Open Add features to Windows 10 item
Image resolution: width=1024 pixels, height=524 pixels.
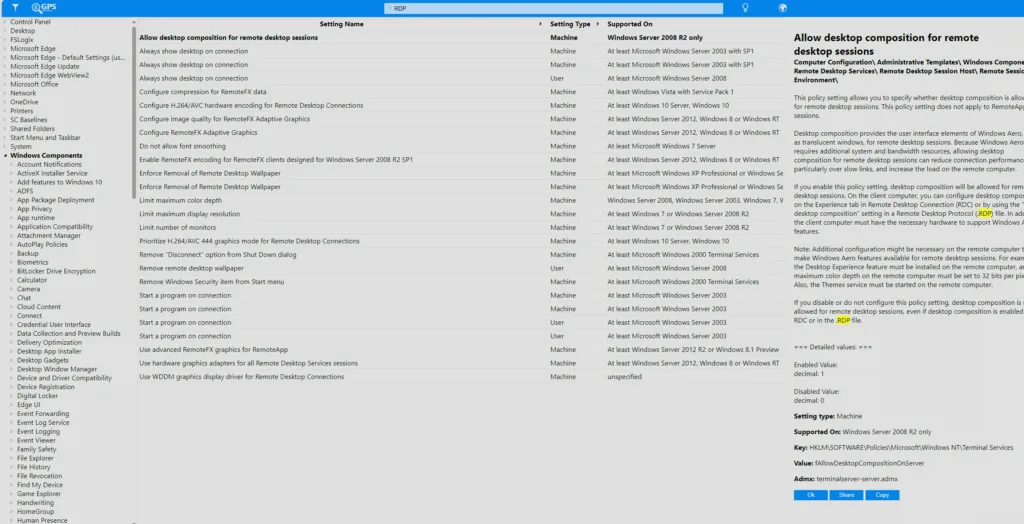(x=59, y=182)
